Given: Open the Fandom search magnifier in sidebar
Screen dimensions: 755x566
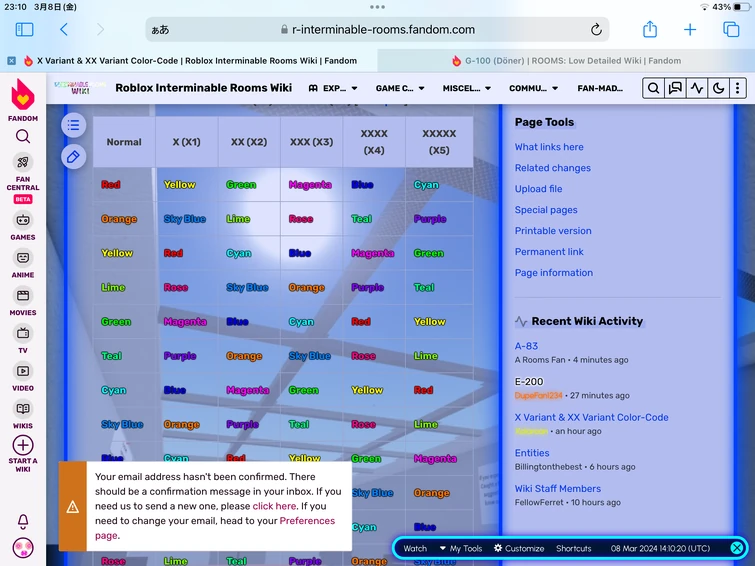Looking at the screenshot, I should (23, 137).
